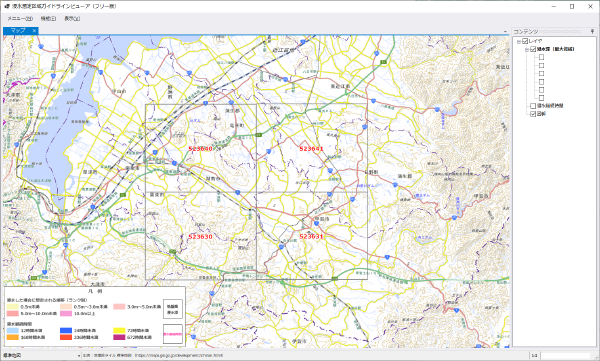Open the document tab list arrow above the map
Viewport: 600px width, 361px height.
click(505, 32)
